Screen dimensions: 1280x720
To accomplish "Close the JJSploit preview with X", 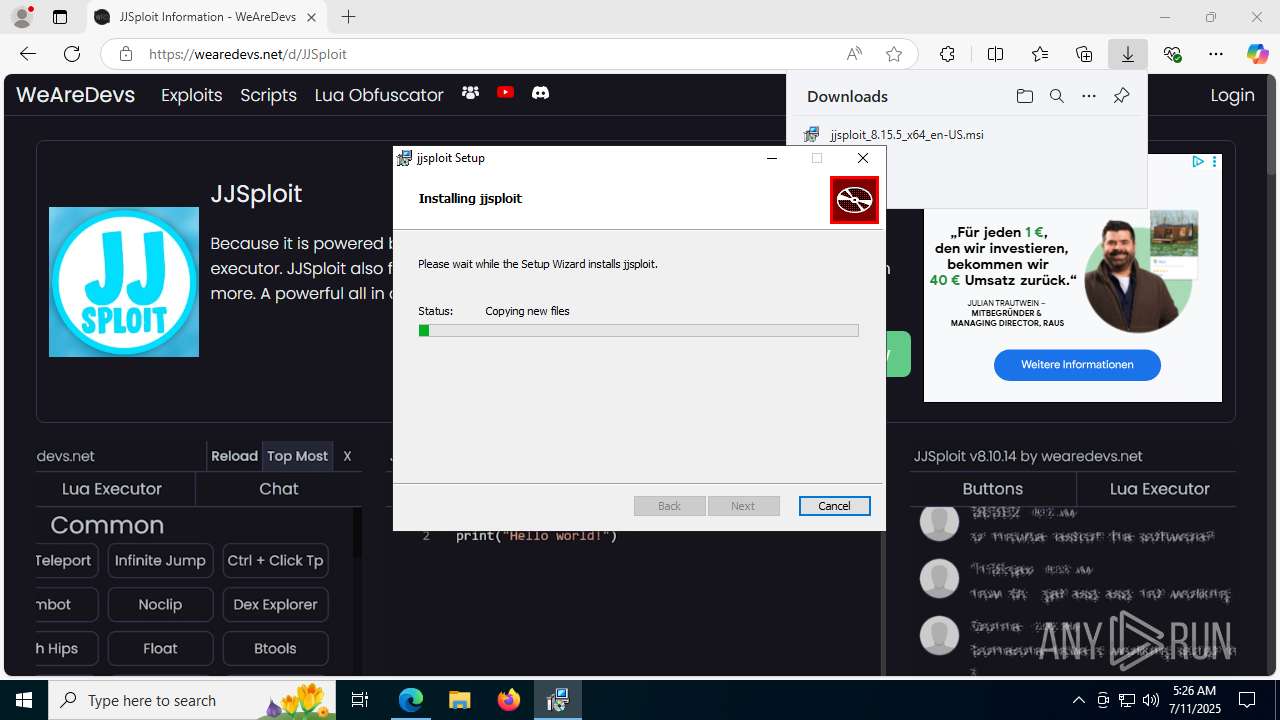I will tap(347, 456).
